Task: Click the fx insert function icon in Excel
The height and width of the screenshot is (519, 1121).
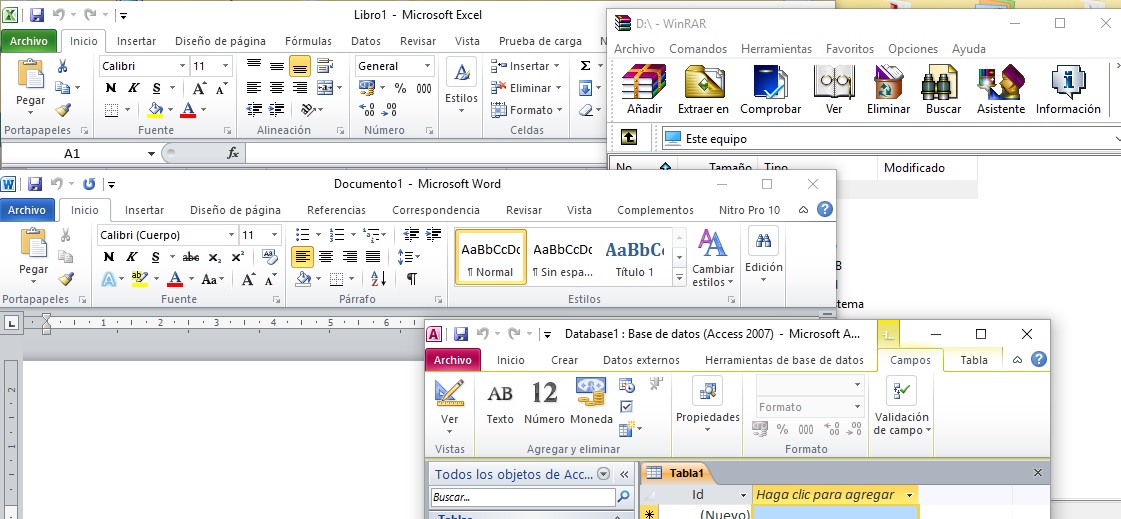Action: point(233,153)
